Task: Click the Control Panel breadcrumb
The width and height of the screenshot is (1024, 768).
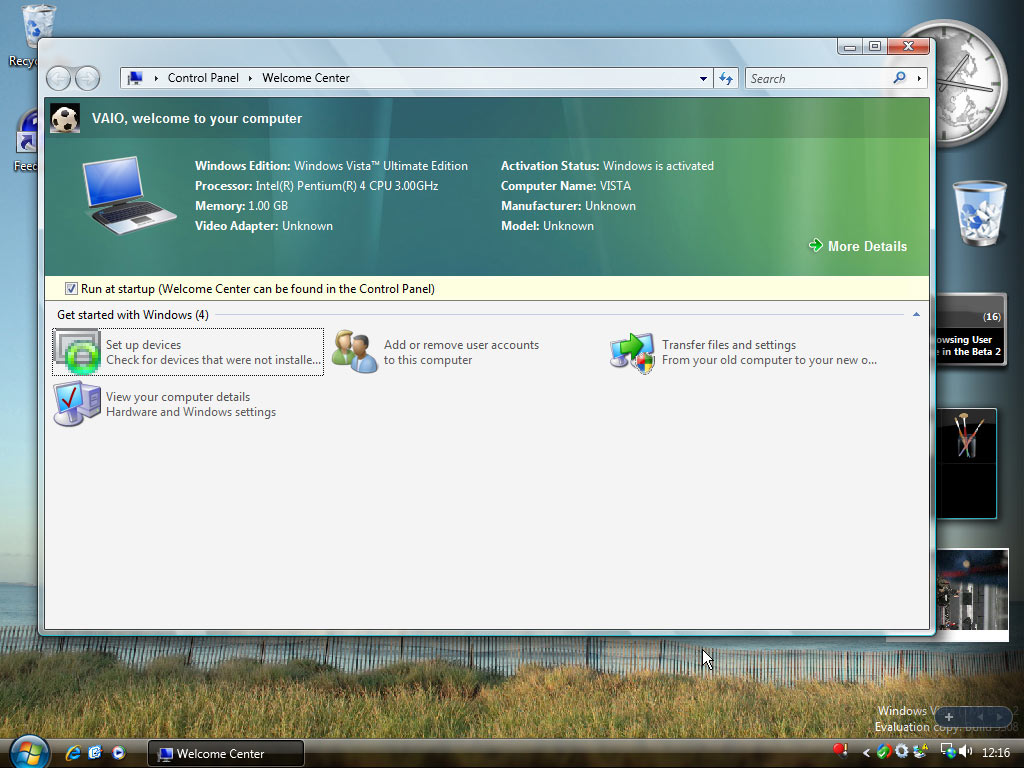Action: pos(203,78)
